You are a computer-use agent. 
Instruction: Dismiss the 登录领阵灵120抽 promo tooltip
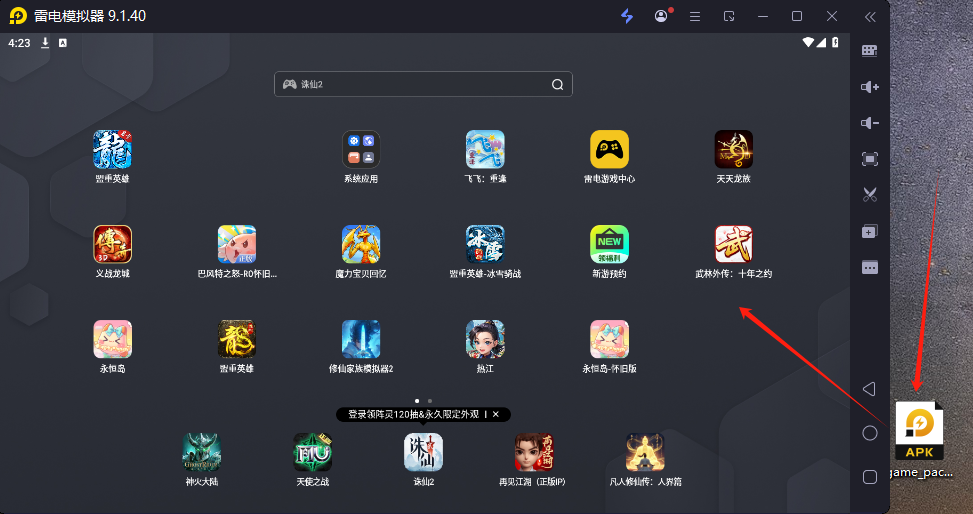pyautogui.click(x=495, y=414)
